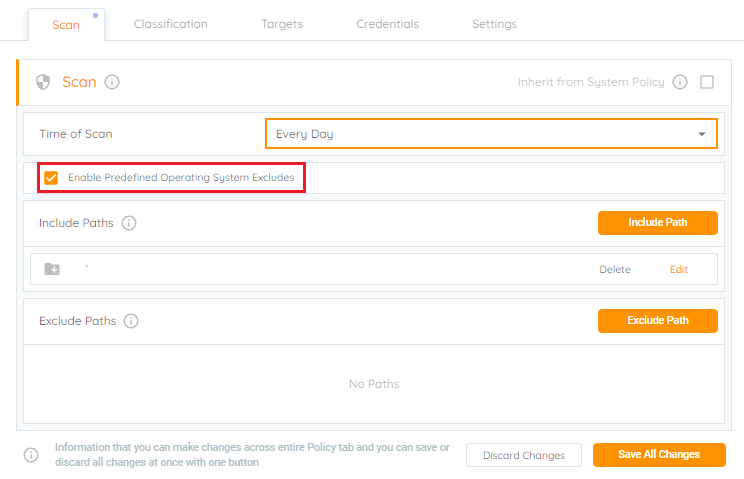Click info icon beside Inherit from System Policy
The image size is (744, 479).
click(x=680, y=82)
